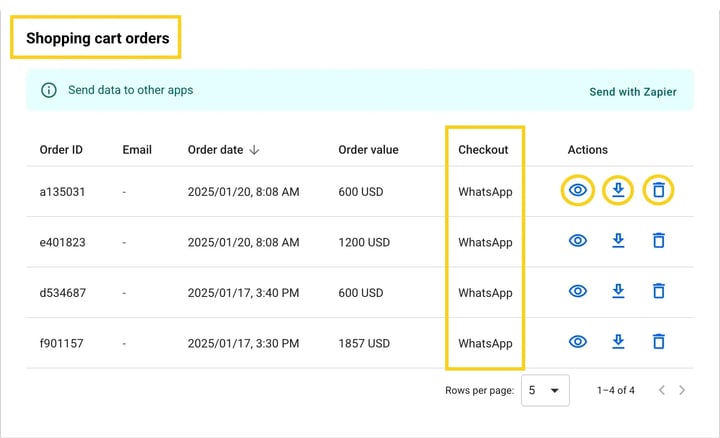The width and height of the screenshot is (720, 438).
Task: Click the 1857 USD order value
Action: 364,343
